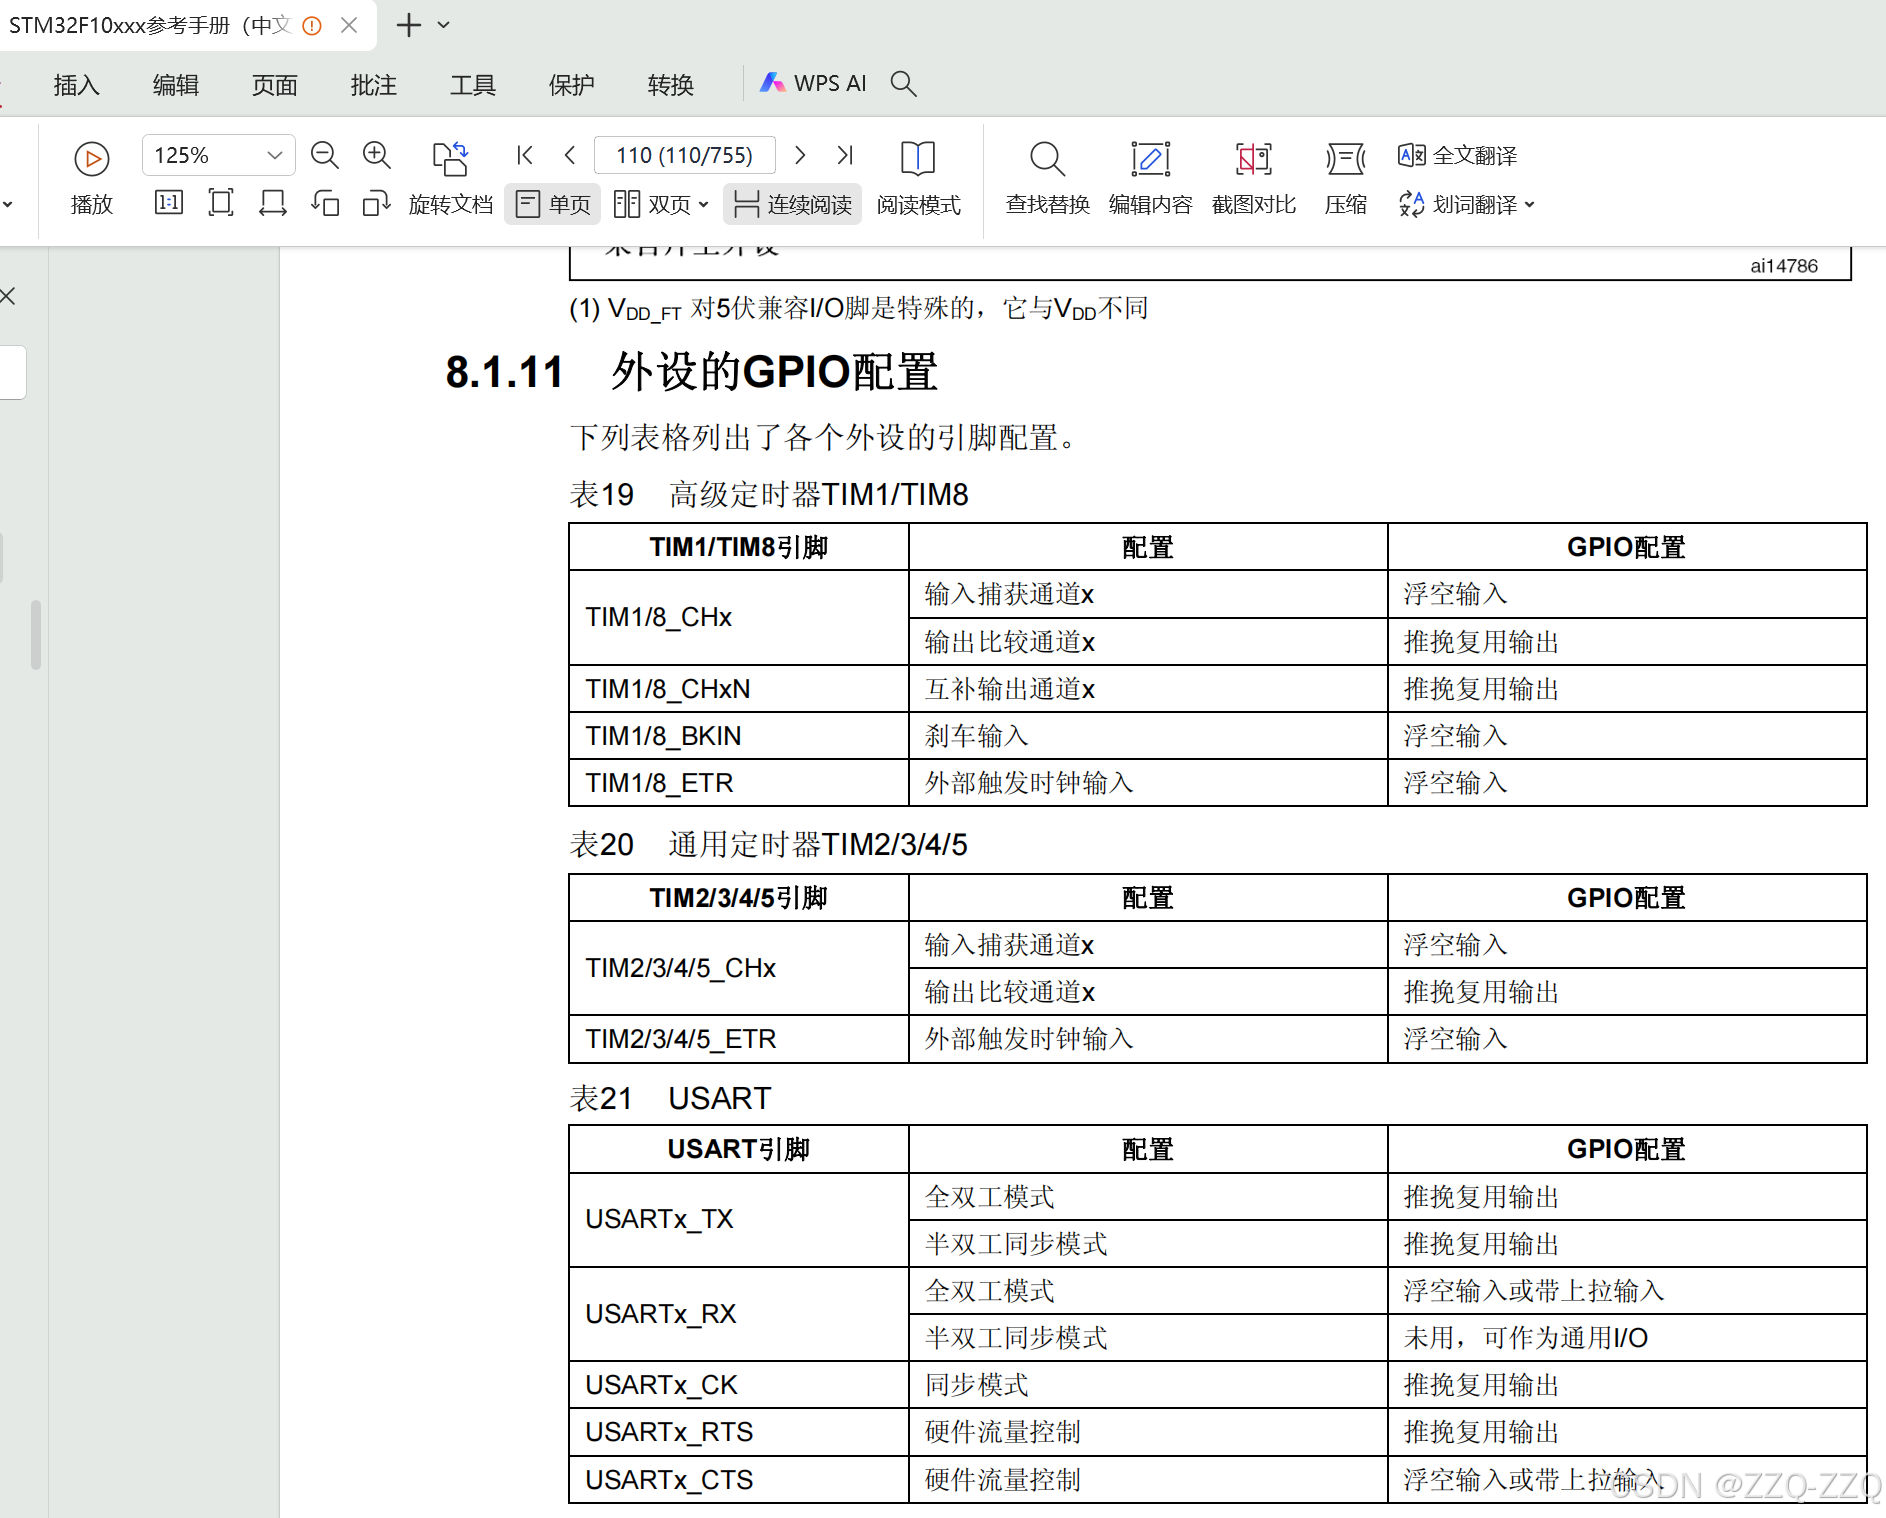
Task: Toggle continuous reading (连续阅读)
Action: (792, 204)
